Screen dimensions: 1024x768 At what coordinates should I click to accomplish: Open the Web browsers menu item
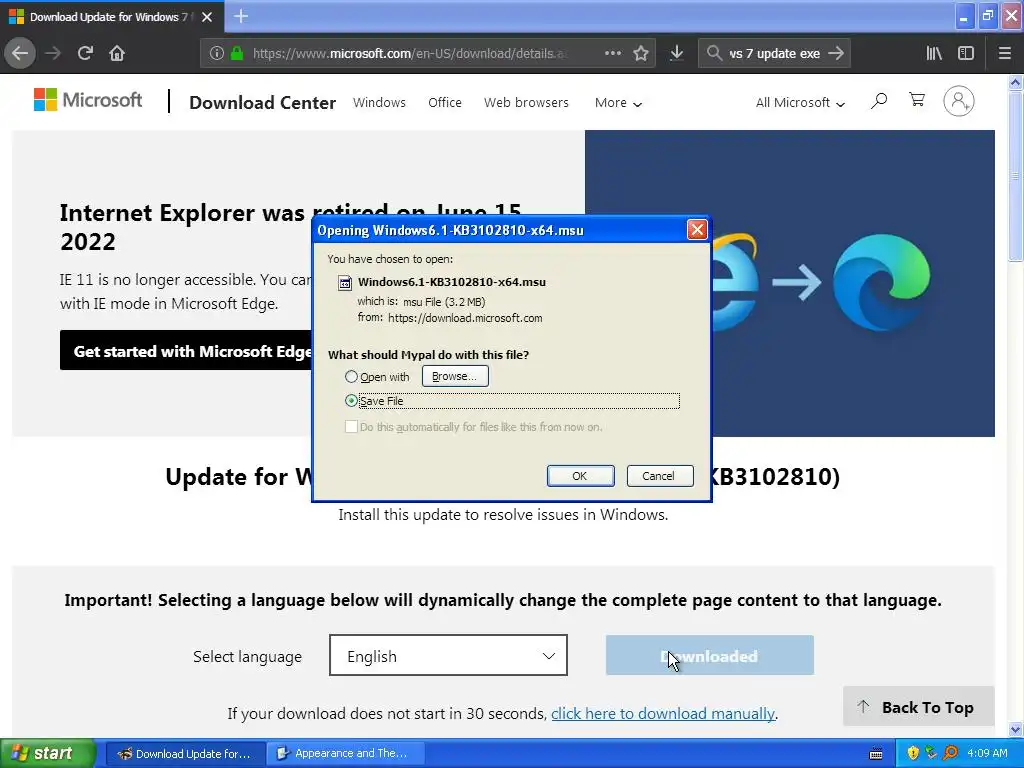coord(526,103)
